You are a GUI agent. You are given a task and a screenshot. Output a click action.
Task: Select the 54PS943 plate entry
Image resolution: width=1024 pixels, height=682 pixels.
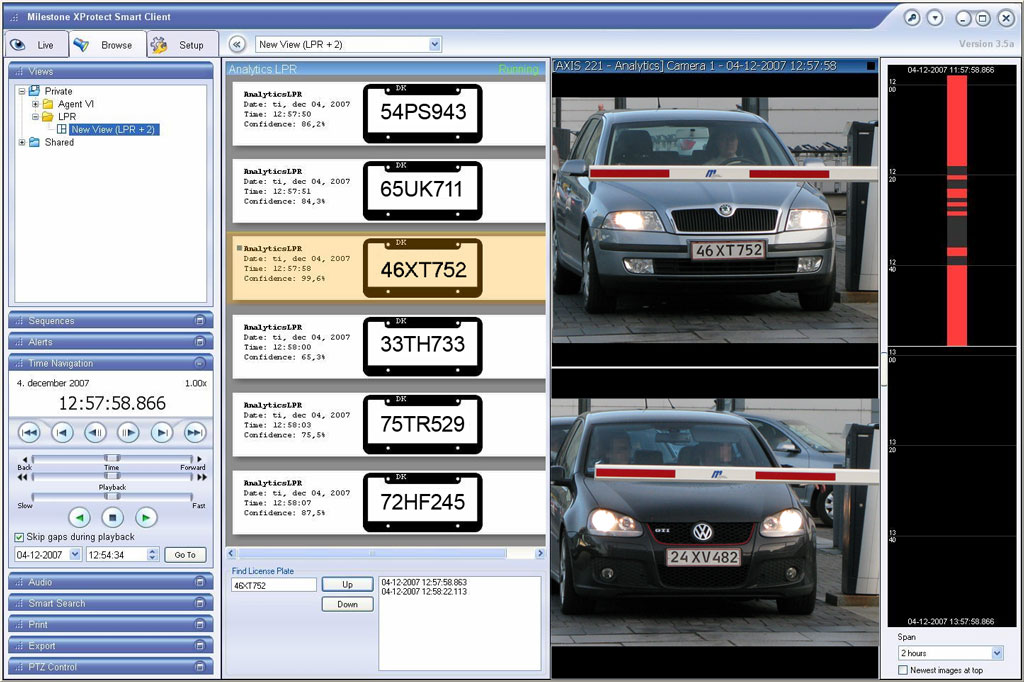[389, 114]
